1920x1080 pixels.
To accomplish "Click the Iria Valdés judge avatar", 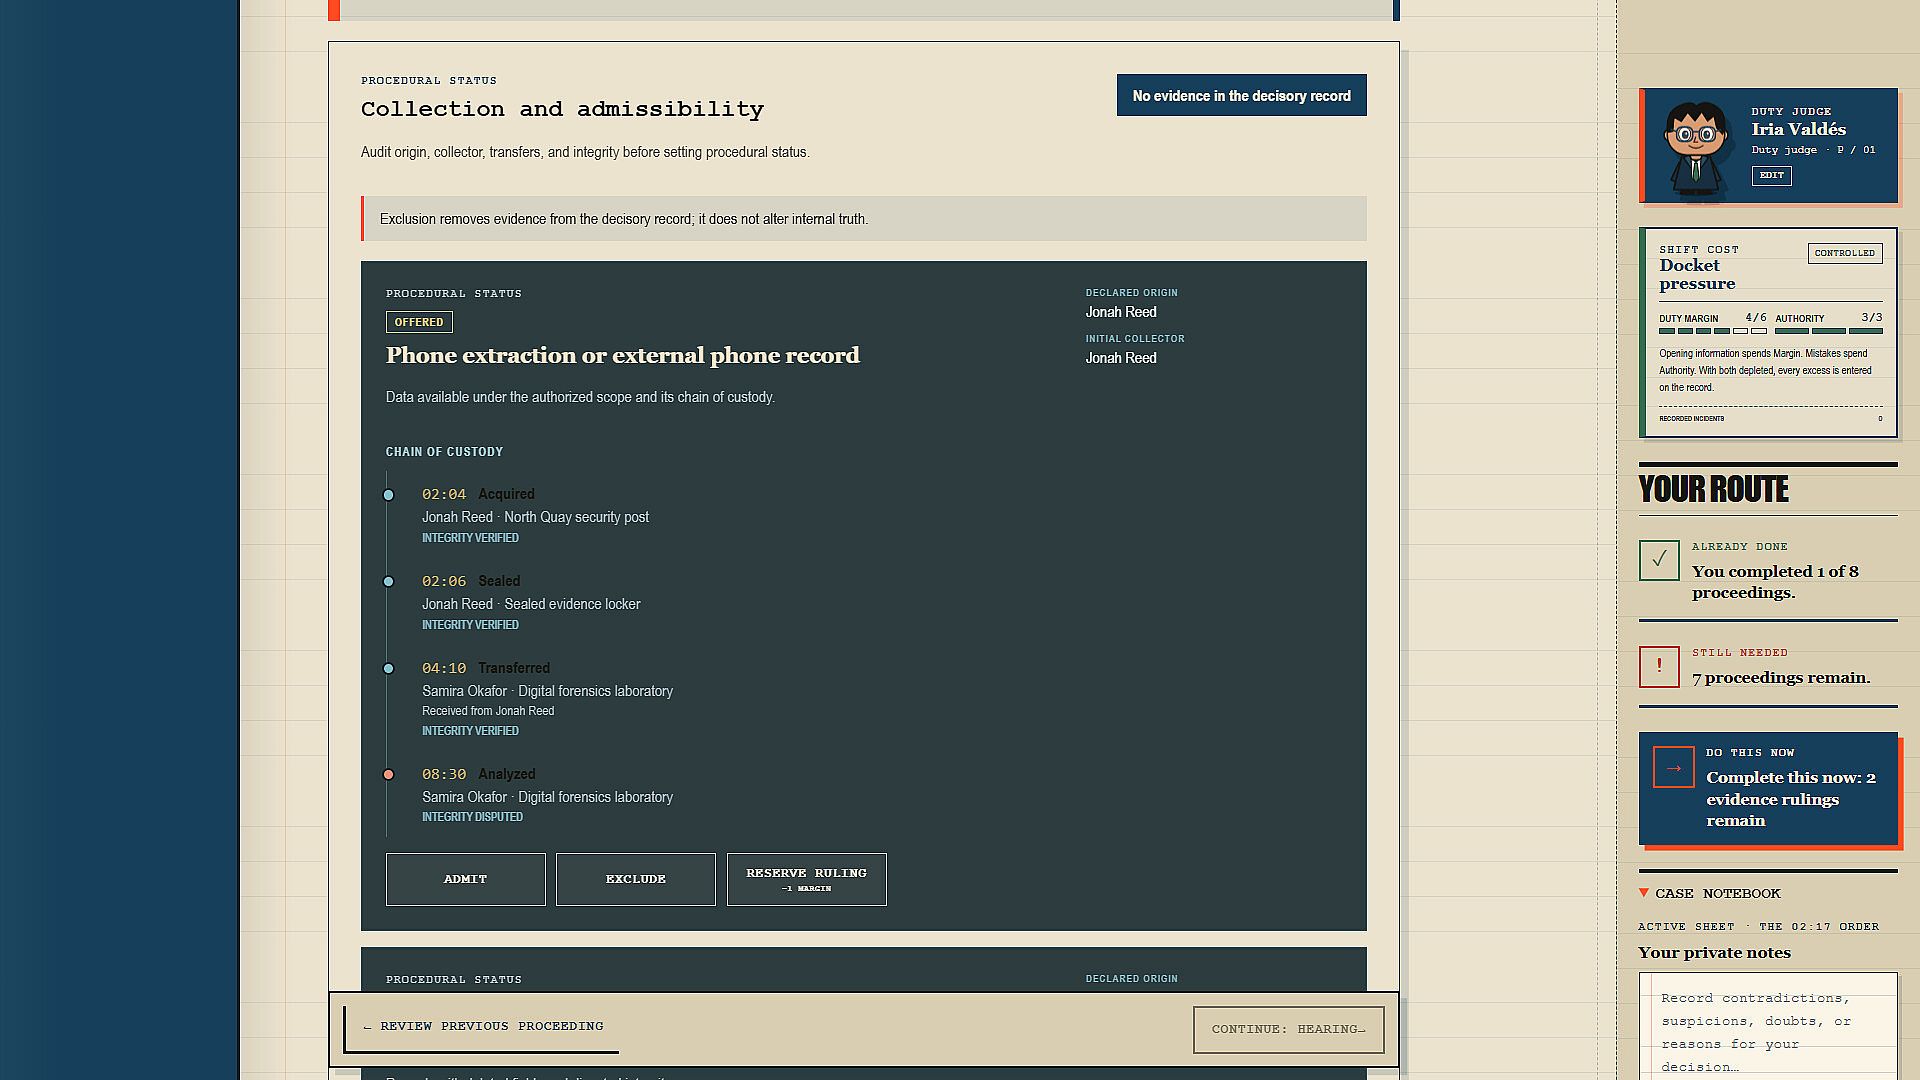I will coord(1696,148).
